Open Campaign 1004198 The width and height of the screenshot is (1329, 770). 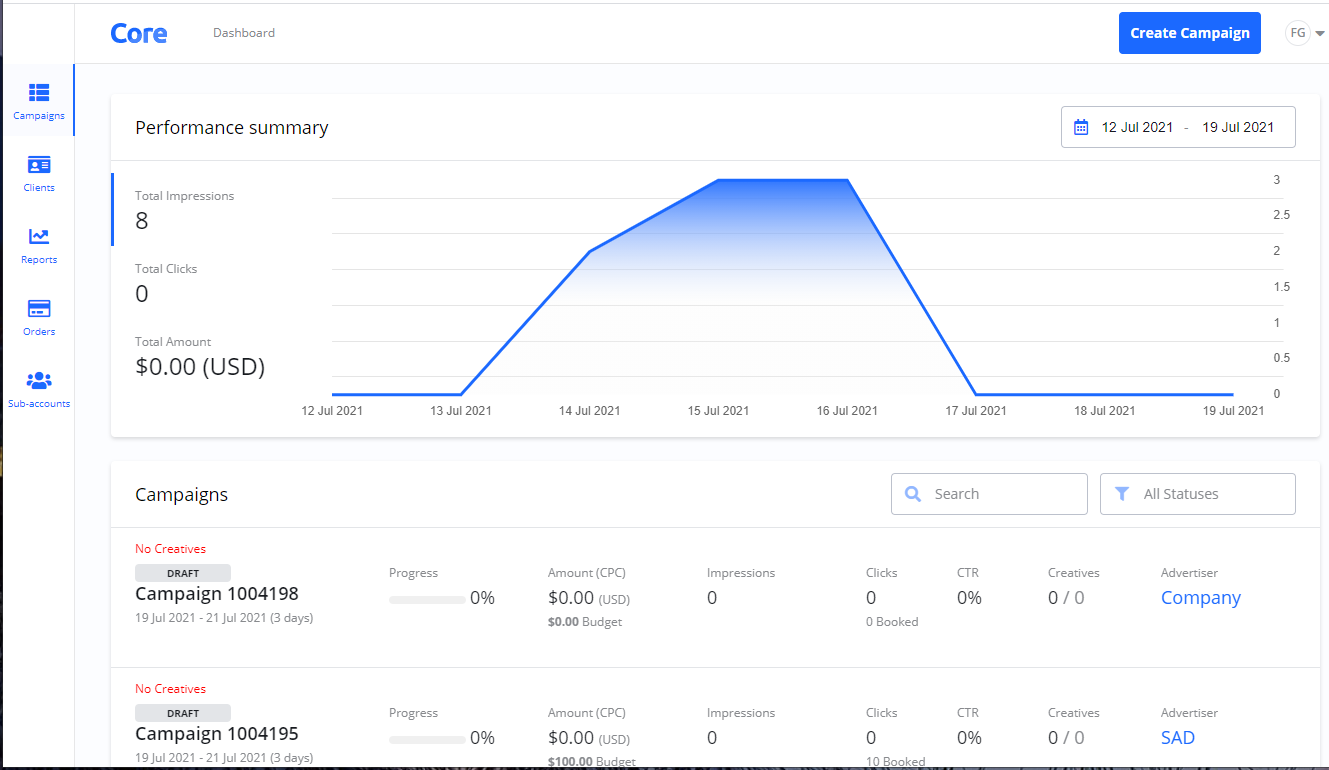coord(217,594)
